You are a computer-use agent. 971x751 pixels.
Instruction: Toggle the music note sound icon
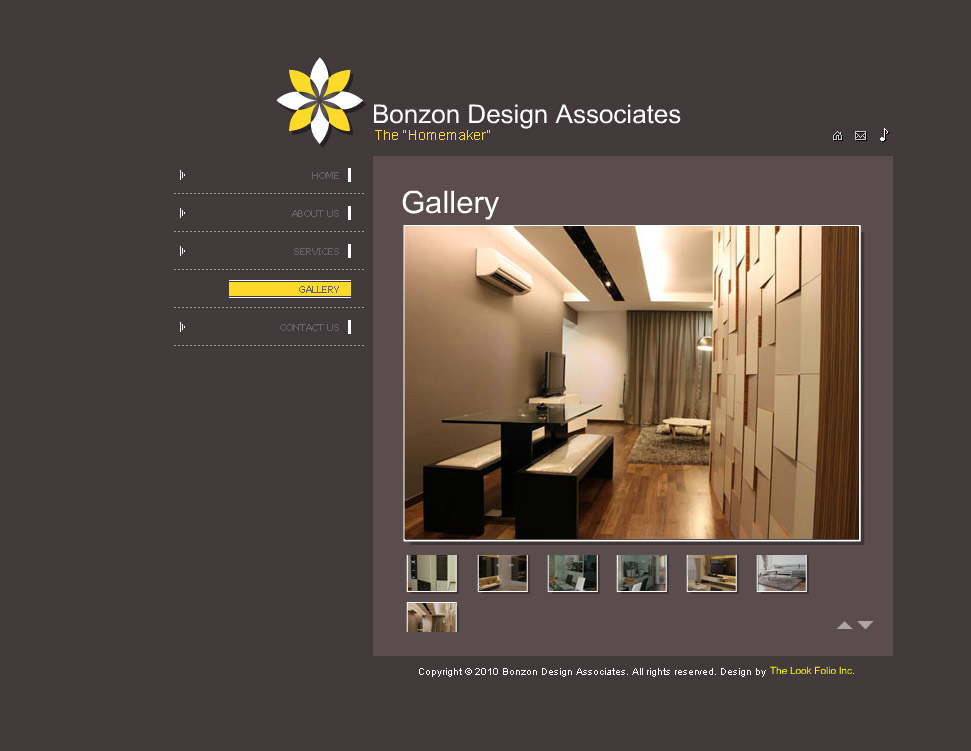[x=884, y=134]
